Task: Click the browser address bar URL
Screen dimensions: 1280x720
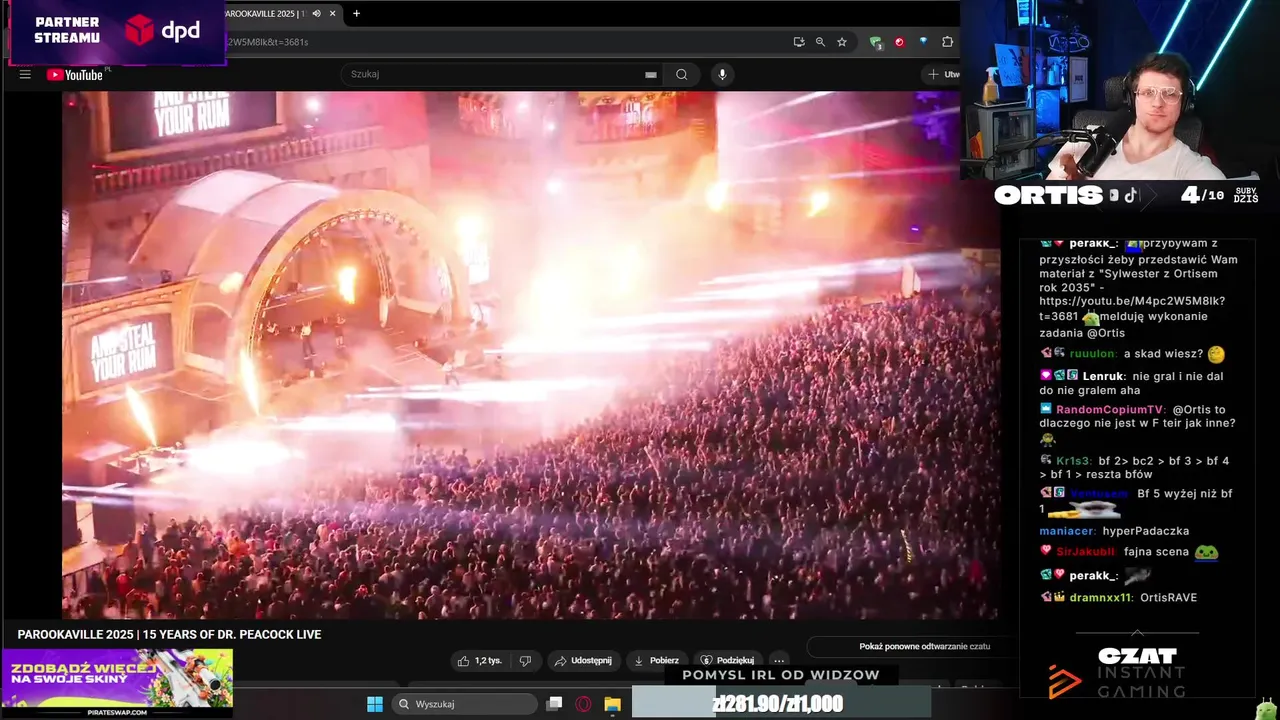Action: tap(268, 42)
